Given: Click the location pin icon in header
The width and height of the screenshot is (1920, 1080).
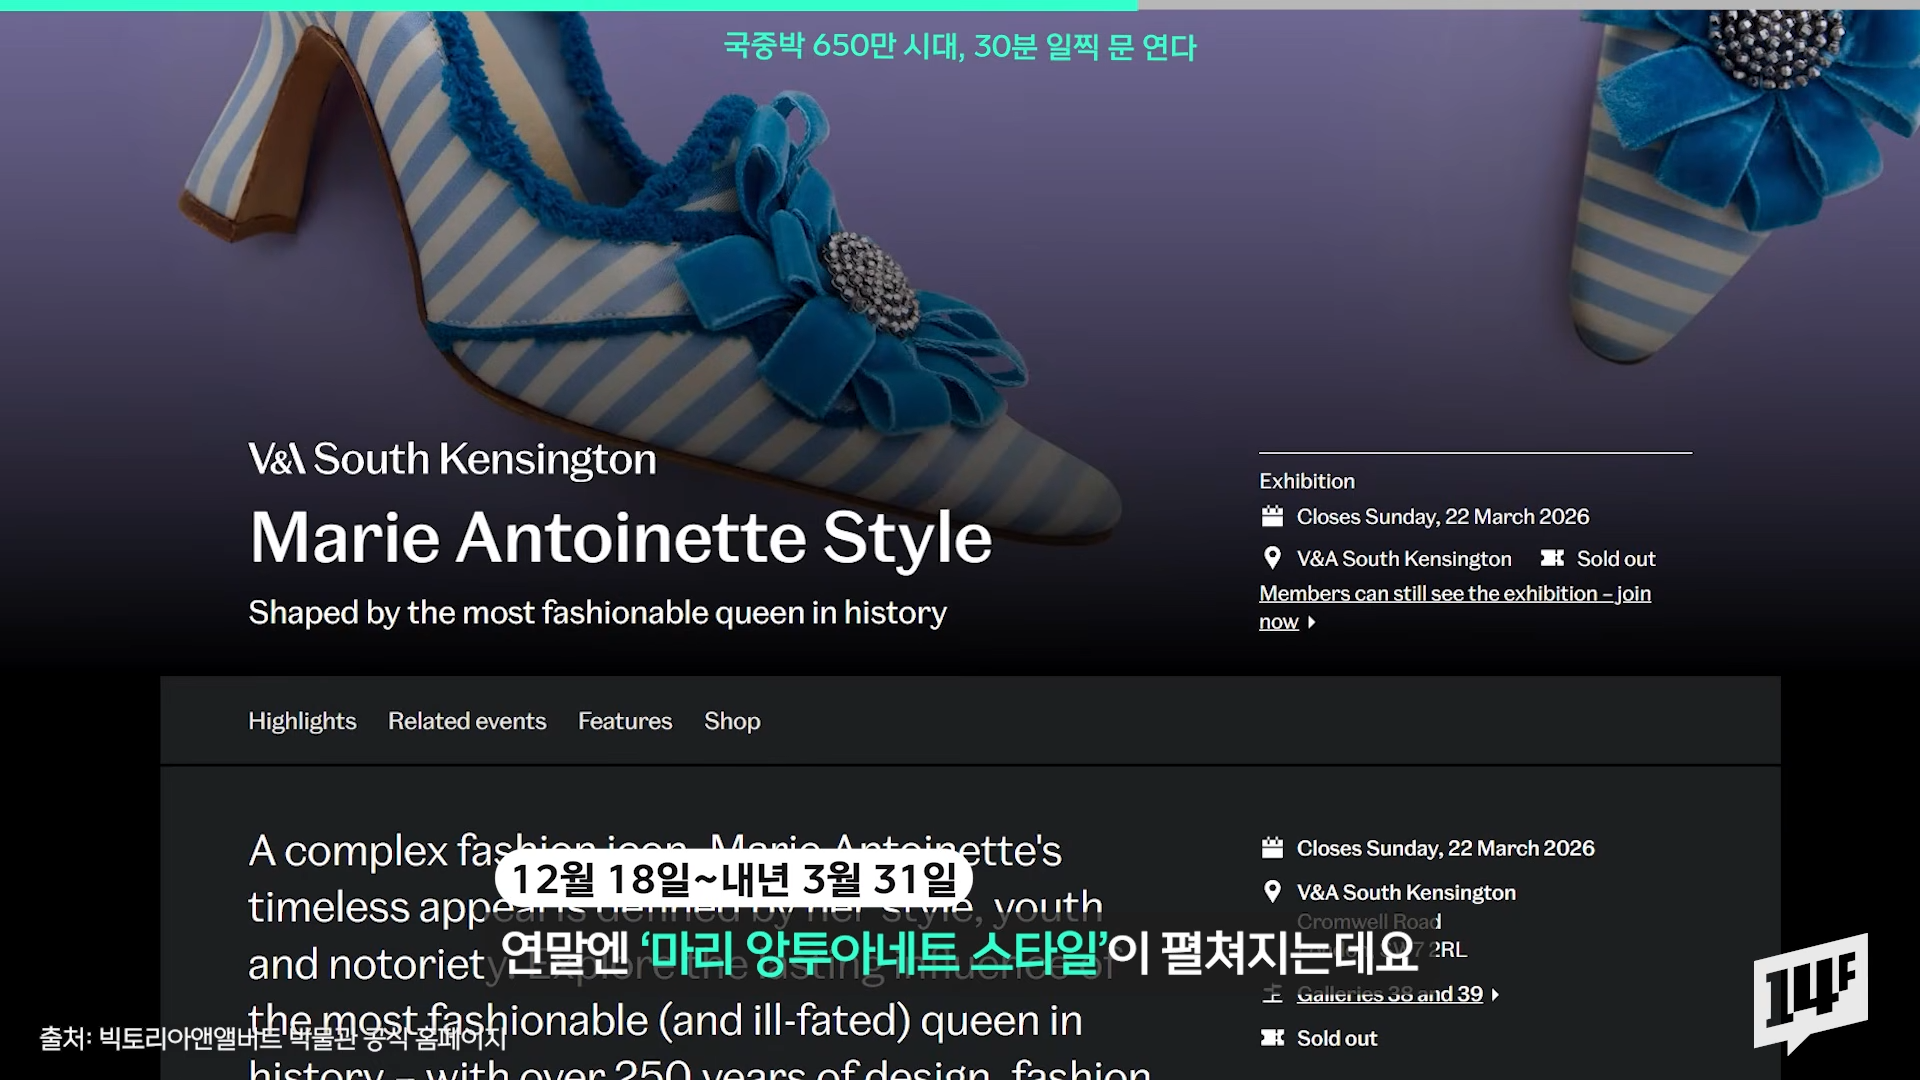Looking at the screenshot, I should pyautogui.click(x=1272, y=558).
